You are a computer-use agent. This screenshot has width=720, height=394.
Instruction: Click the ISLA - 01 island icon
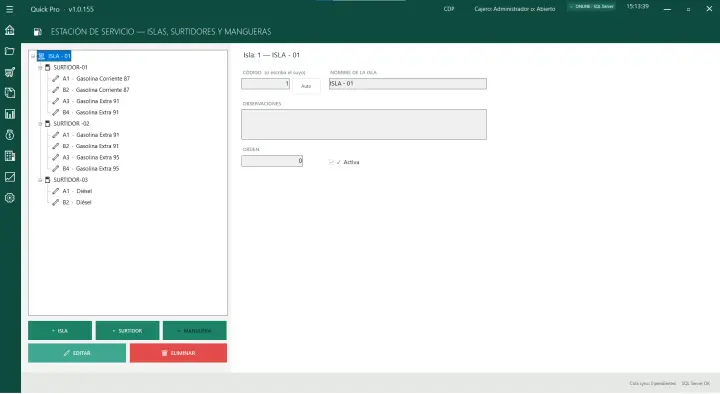41,56
